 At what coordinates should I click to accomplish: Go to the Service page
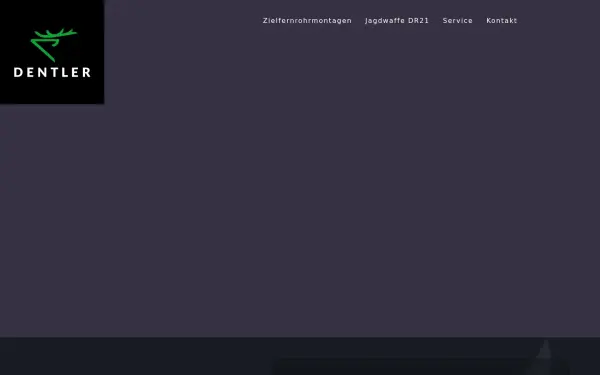(457, 21)
